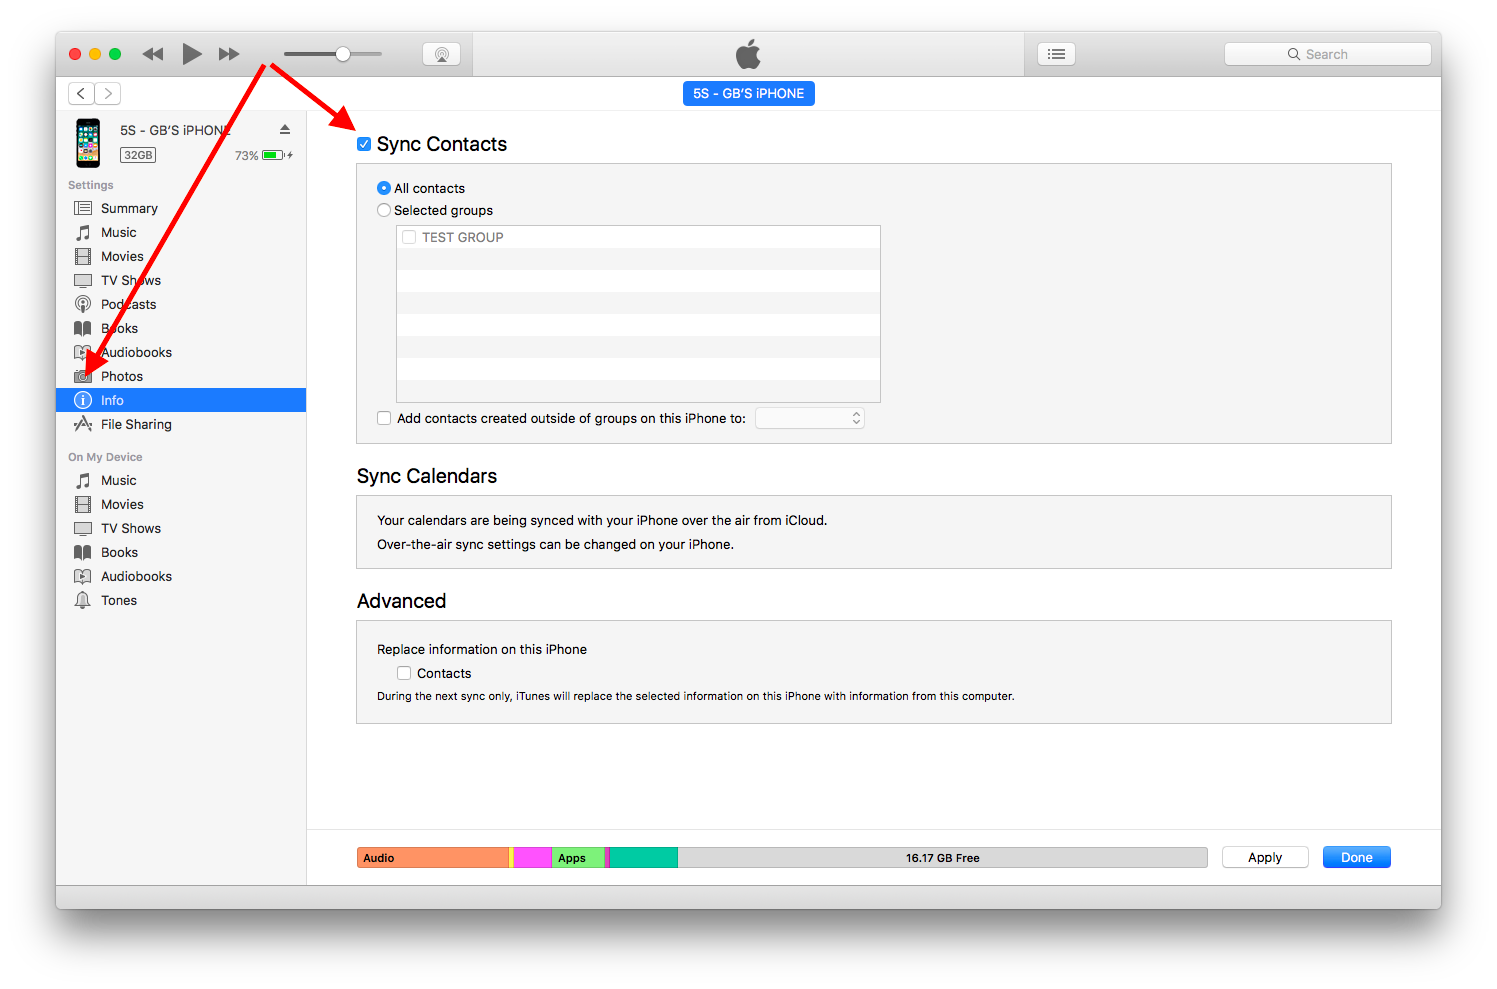Click the Movies icon under On My Device

click(x=83, y=504)
